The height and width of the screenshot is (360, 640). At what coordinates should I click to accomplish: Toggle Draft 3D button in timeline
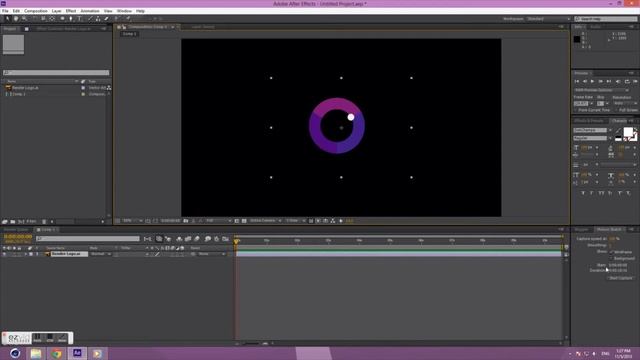coord(168,239)
